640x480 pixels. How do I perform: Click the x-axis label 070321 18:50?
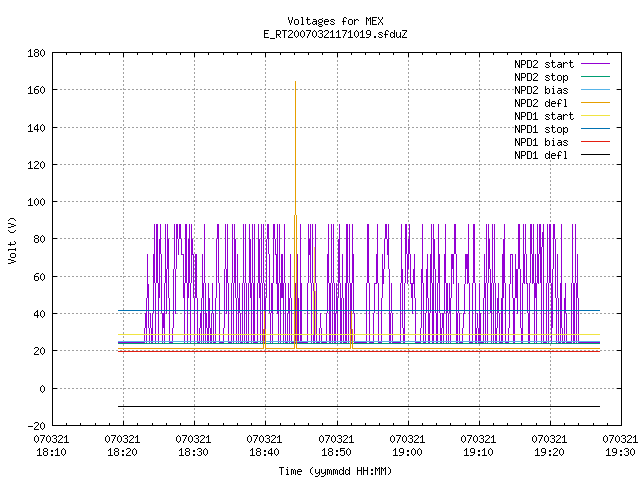[336, 446]
